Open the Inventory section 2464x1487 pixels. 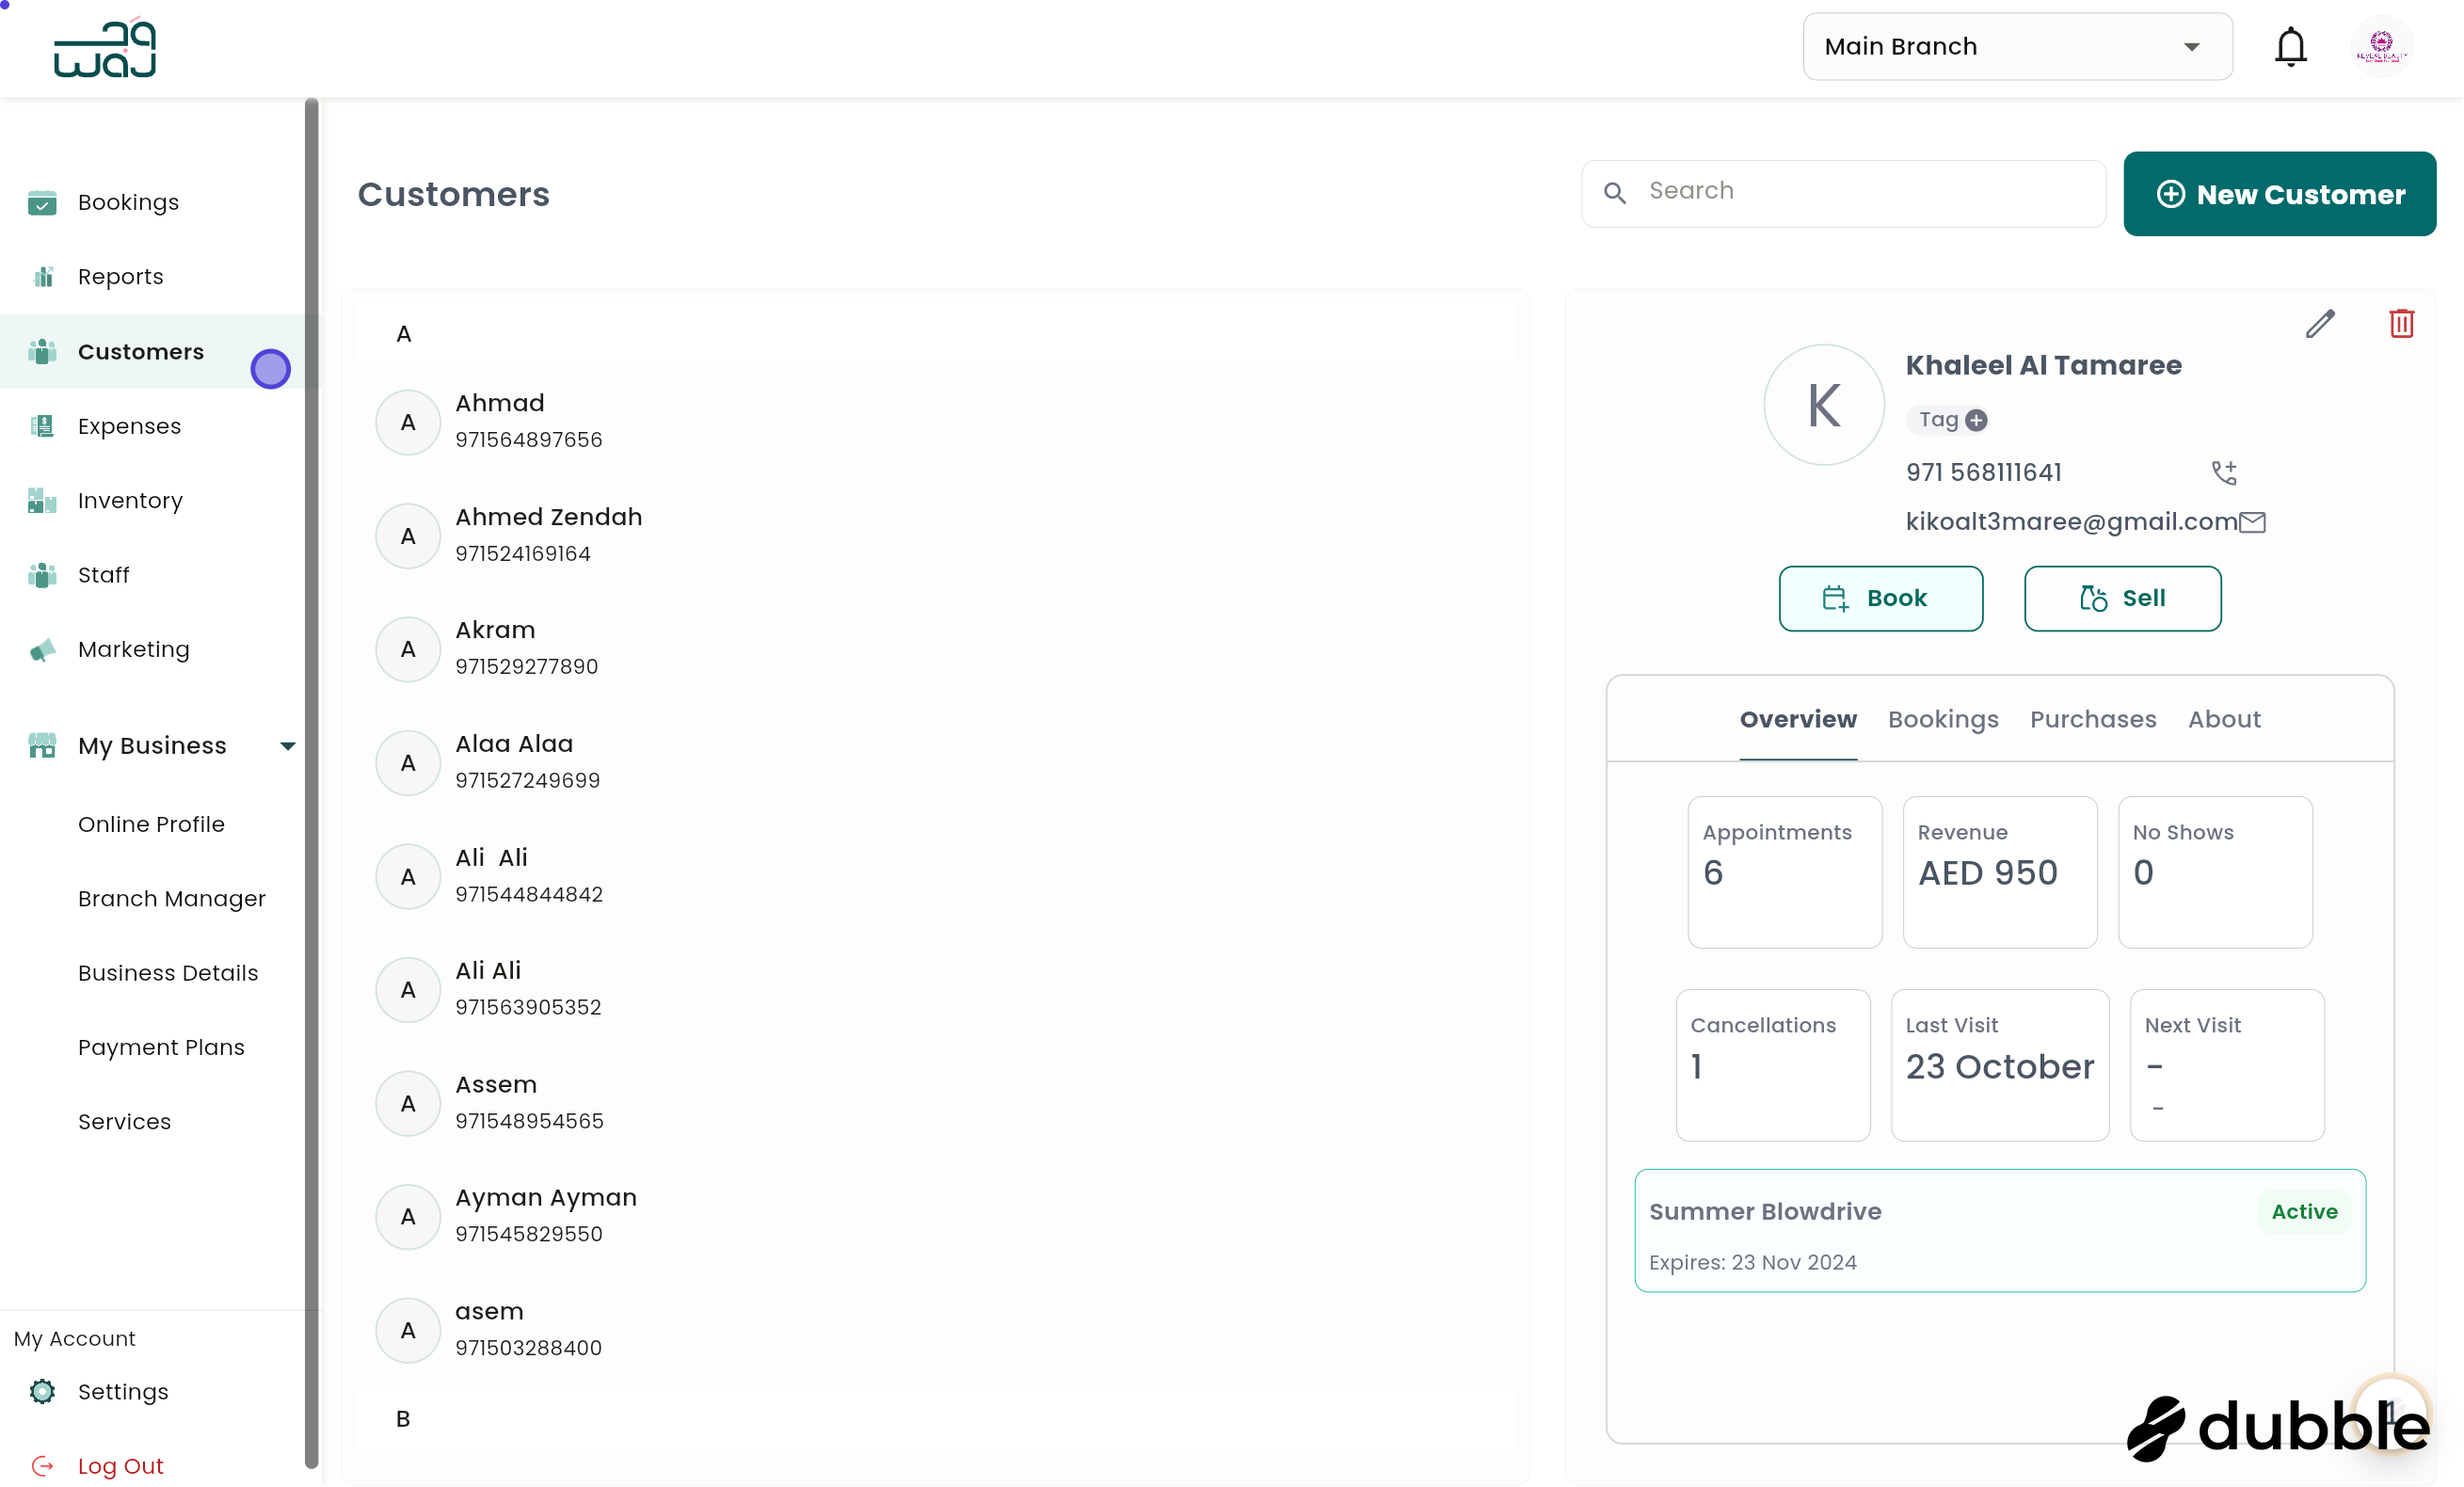(130, 500)
